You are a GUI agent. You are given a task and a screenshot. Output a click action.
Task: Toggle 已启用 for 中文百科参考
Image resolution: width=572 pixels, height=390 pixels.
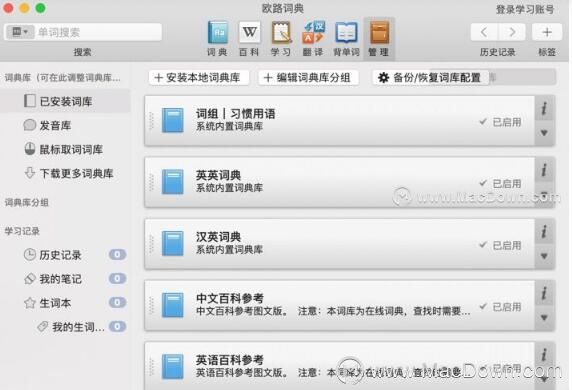[x=500, y=307]
